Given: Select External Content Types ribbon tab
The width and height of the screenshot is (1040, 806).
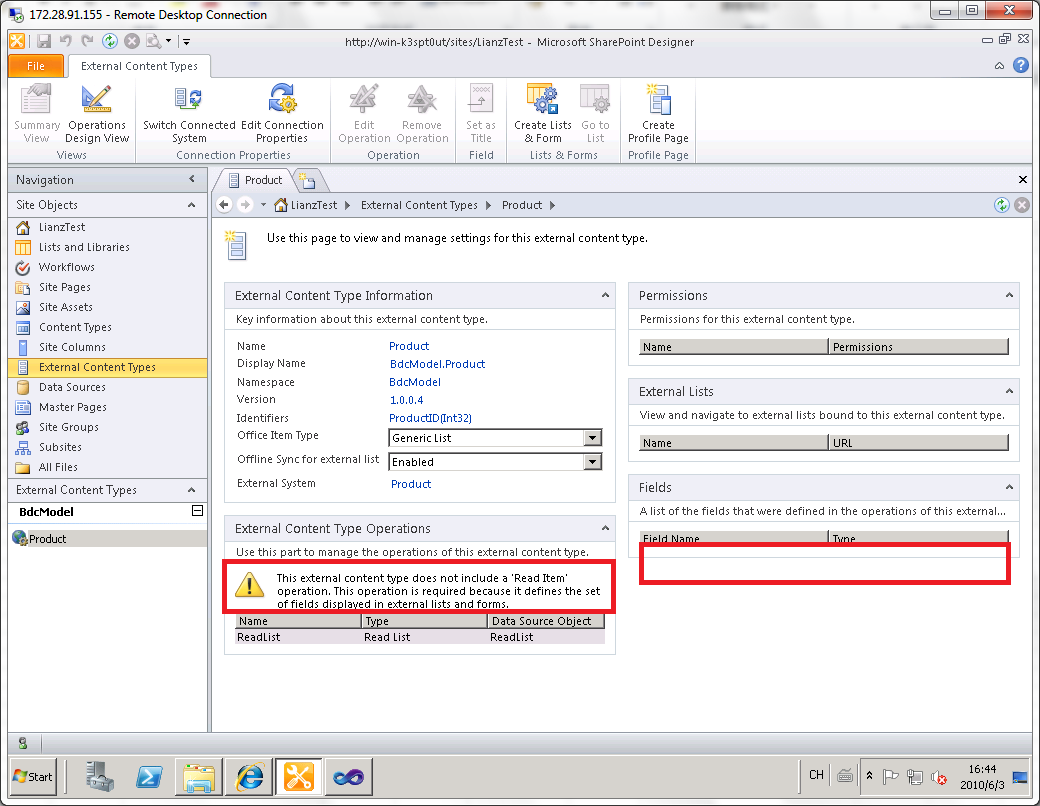Looking at the screenshot, I should click(139, 66).
